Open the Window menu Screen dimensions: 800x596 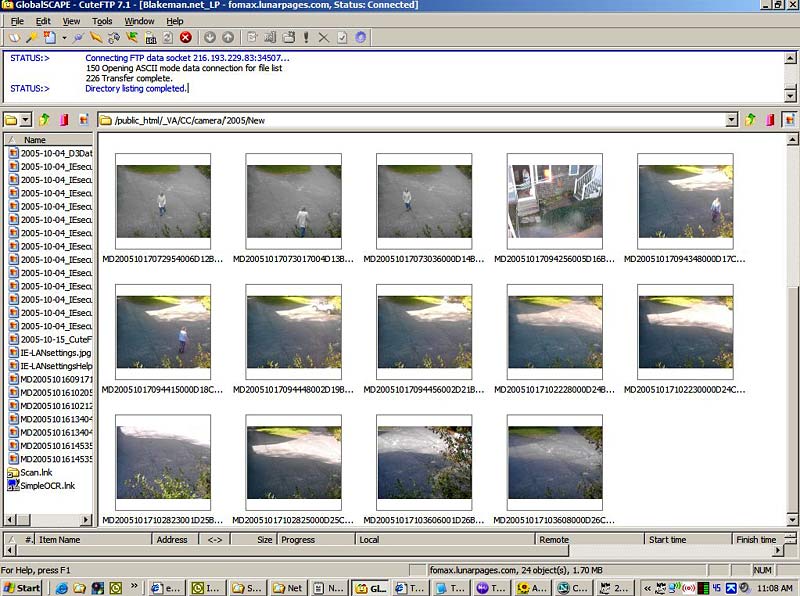(x=139, y=21)
